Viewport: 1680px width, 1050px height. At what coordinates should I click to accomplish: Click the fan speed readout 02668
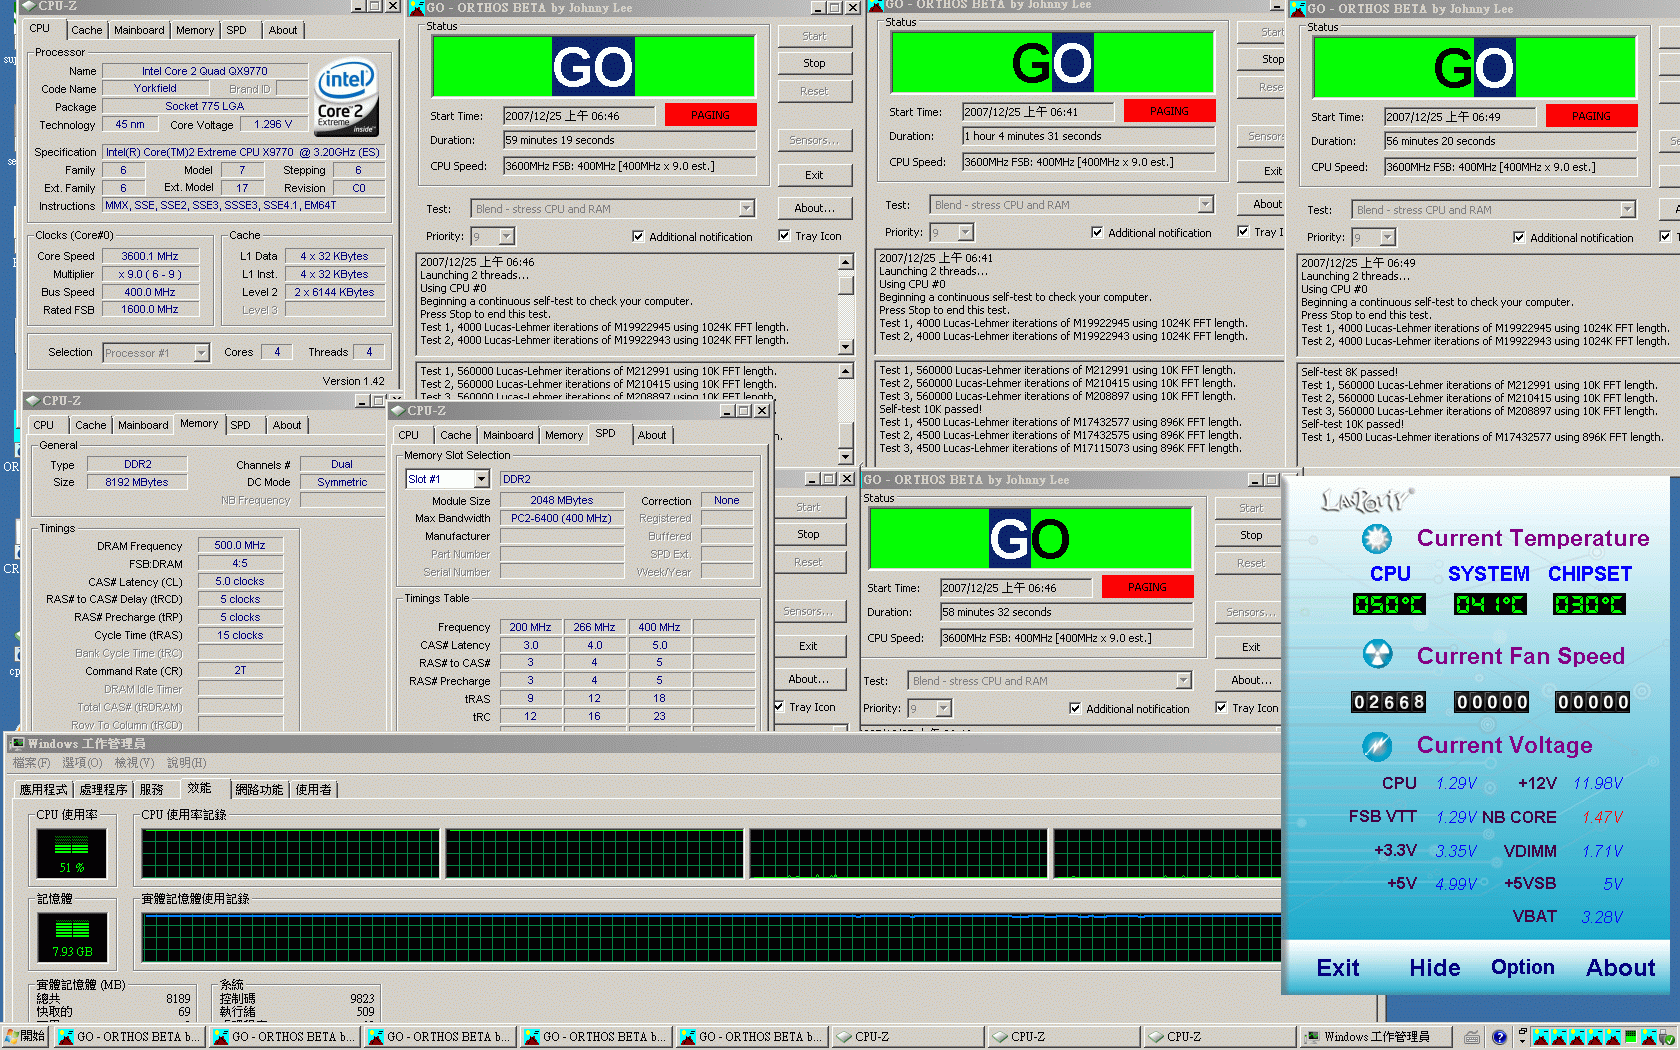click(1389, 702)
